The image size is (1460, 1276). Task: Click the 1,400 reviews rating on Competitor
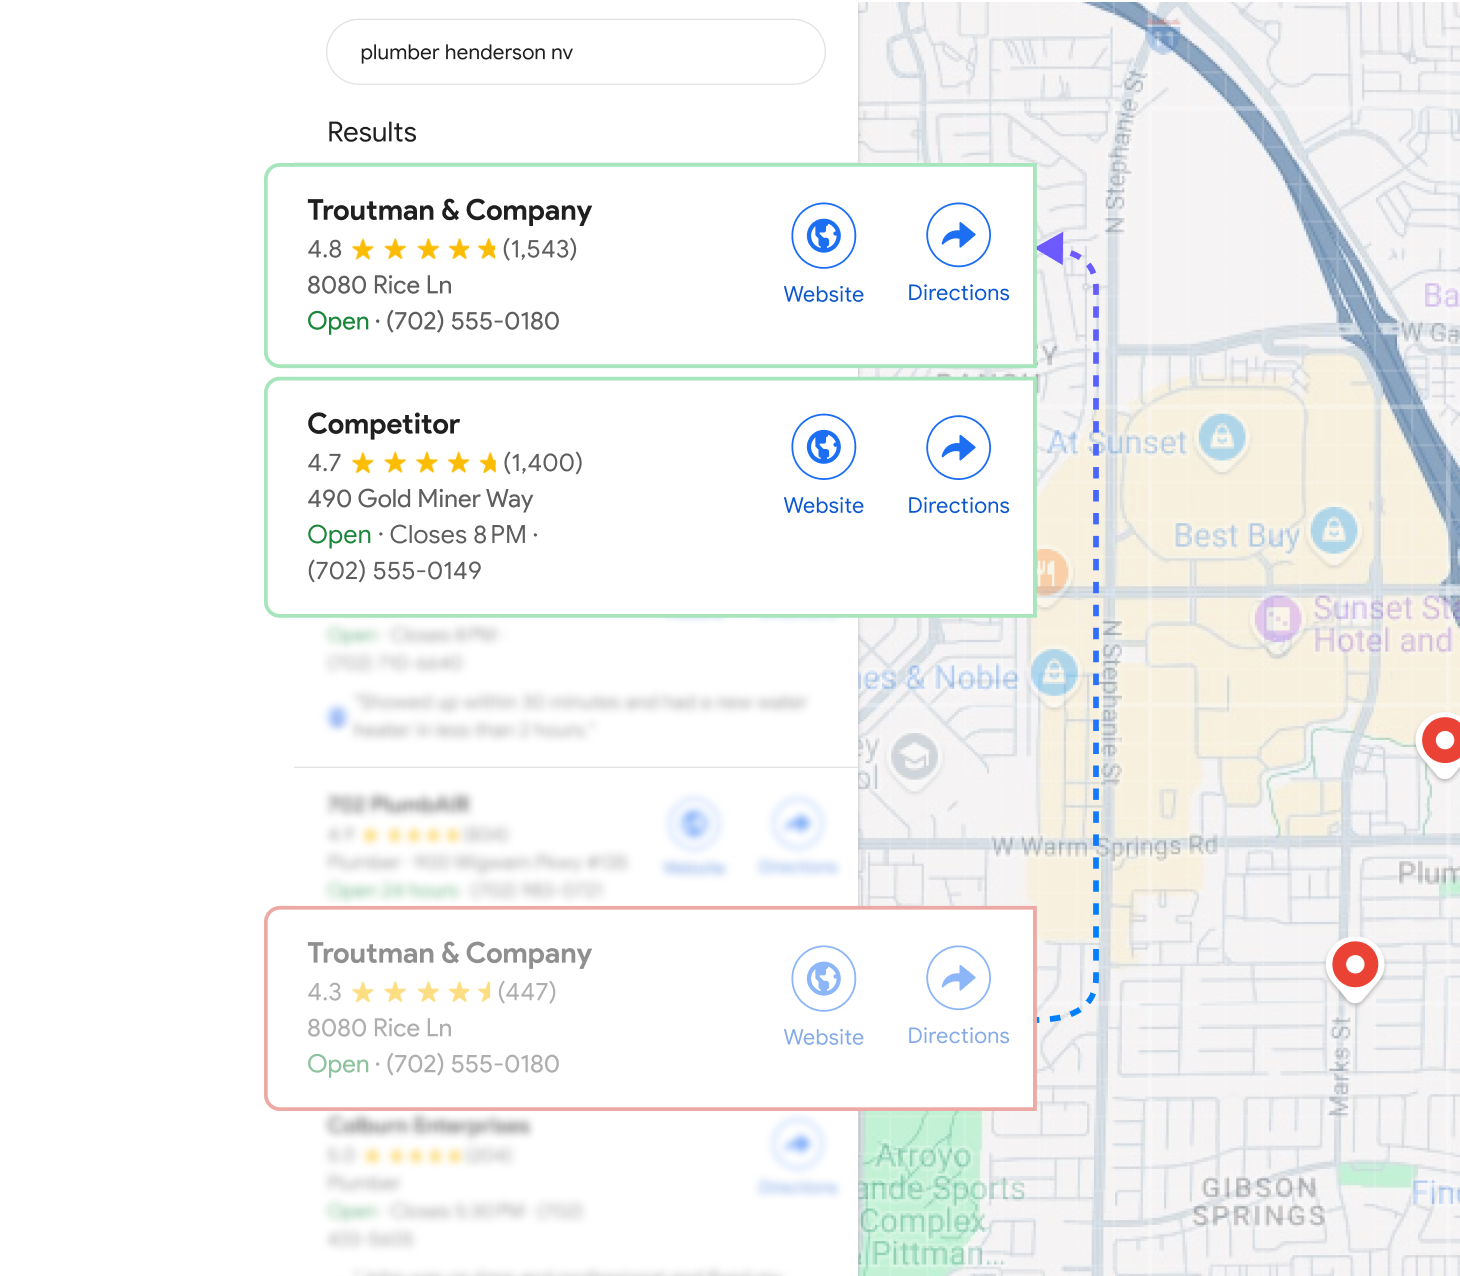543,463
